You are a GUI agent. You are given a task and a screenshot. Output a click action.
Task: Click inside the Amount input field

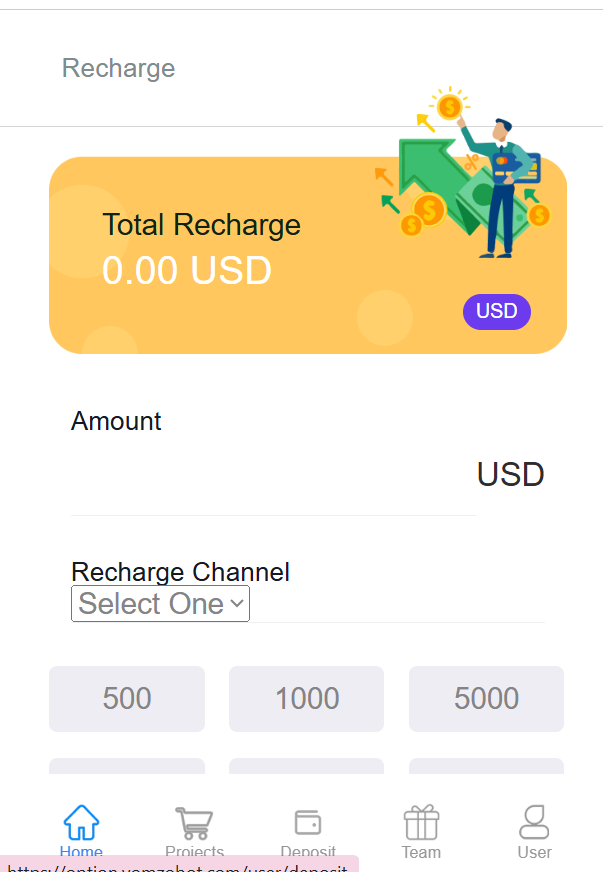coord(272,475)
